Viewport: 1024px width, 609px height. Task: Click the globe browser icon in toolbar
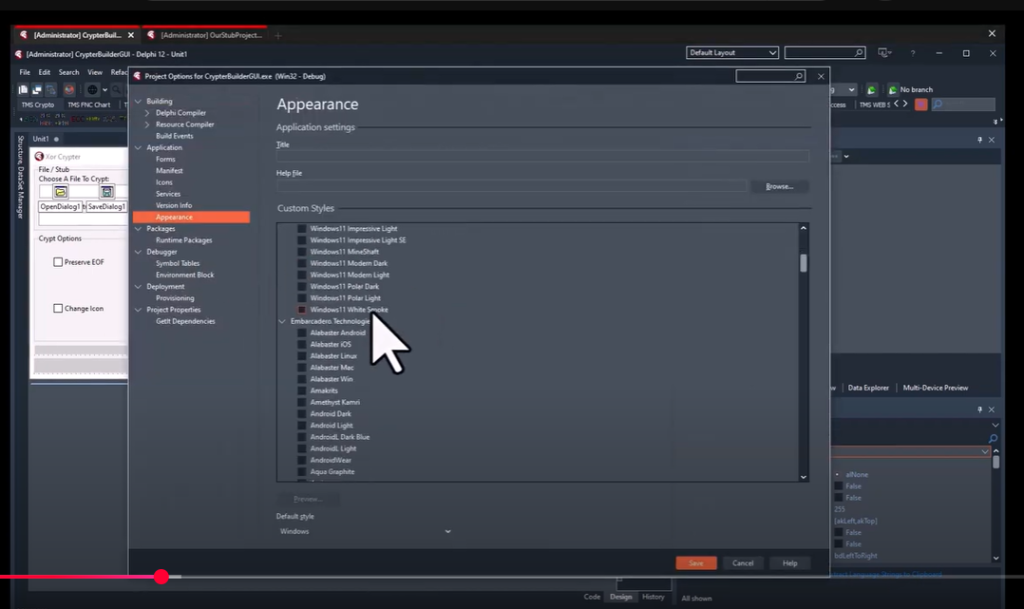click(x=93, y=89)
